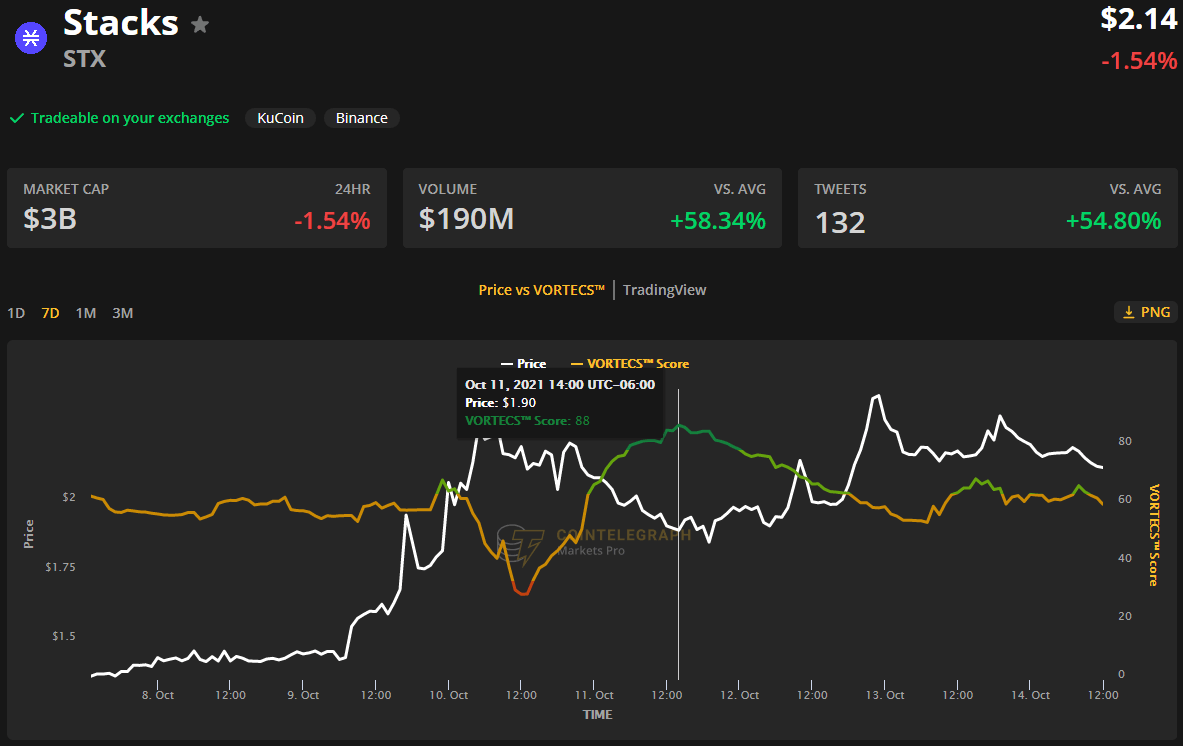Toggle the favorite star next to Stacks
Viewport: 1183px width, 746px height.
(199, 25)
